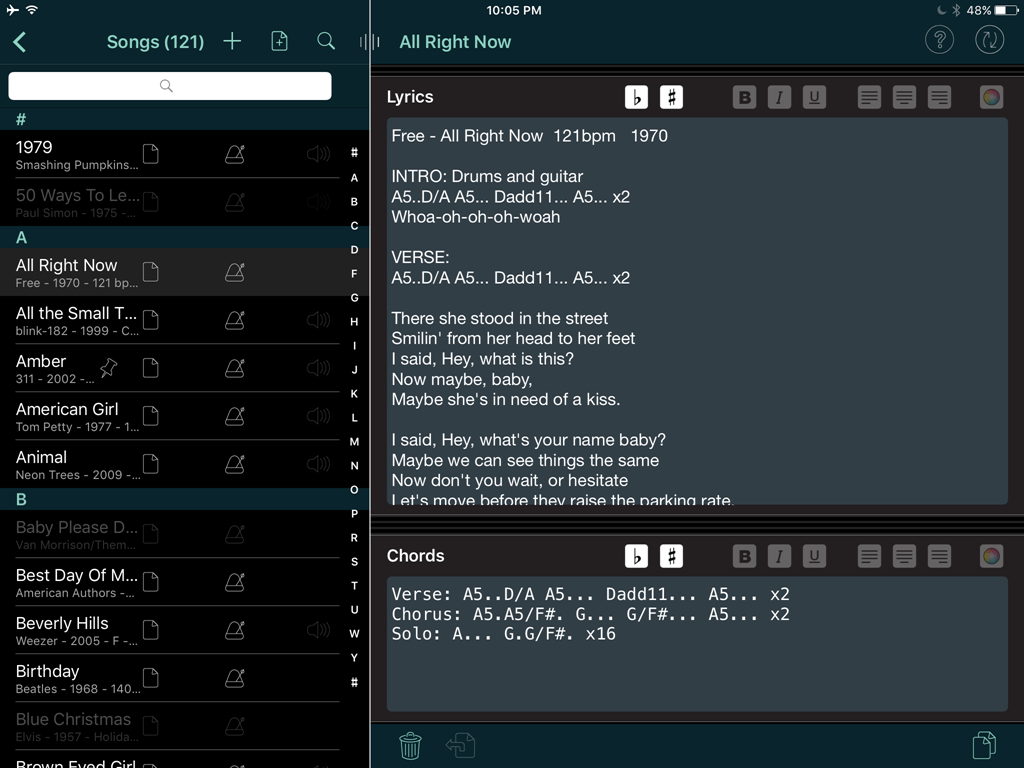Toggle bold in Lyrics toolbar

[744, 97]
